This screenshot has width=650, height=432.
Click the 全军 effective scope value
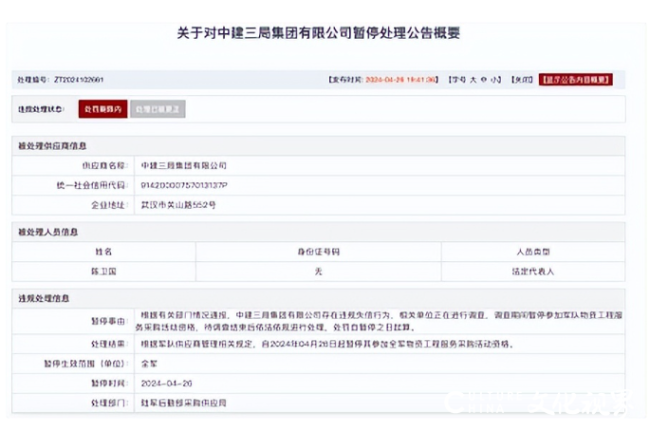[148, 362]
